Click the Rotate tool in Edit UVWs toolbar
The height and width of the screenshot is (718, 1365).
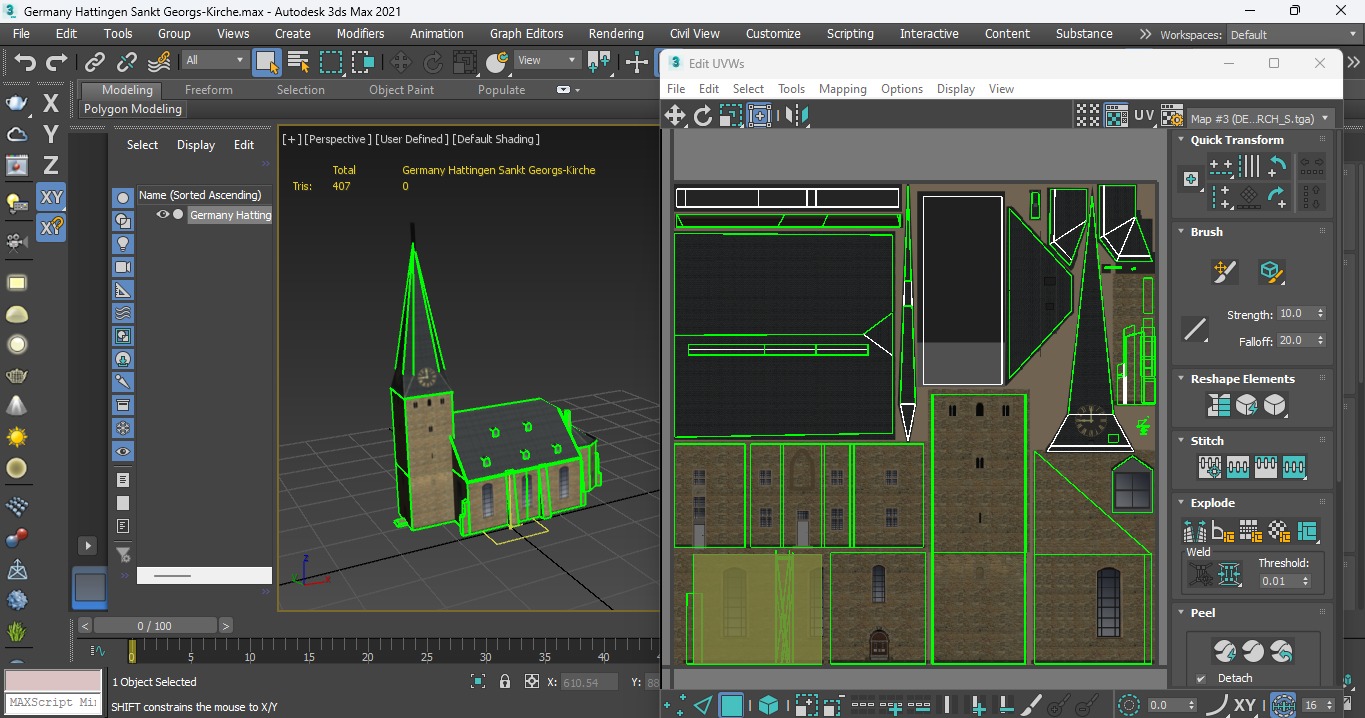click(703, 116)
